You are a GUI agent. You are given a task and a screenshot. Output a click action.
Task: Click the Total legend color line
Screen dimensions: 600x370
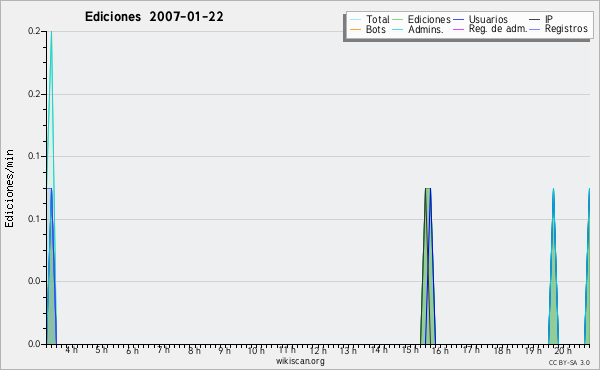click(355, 20)
